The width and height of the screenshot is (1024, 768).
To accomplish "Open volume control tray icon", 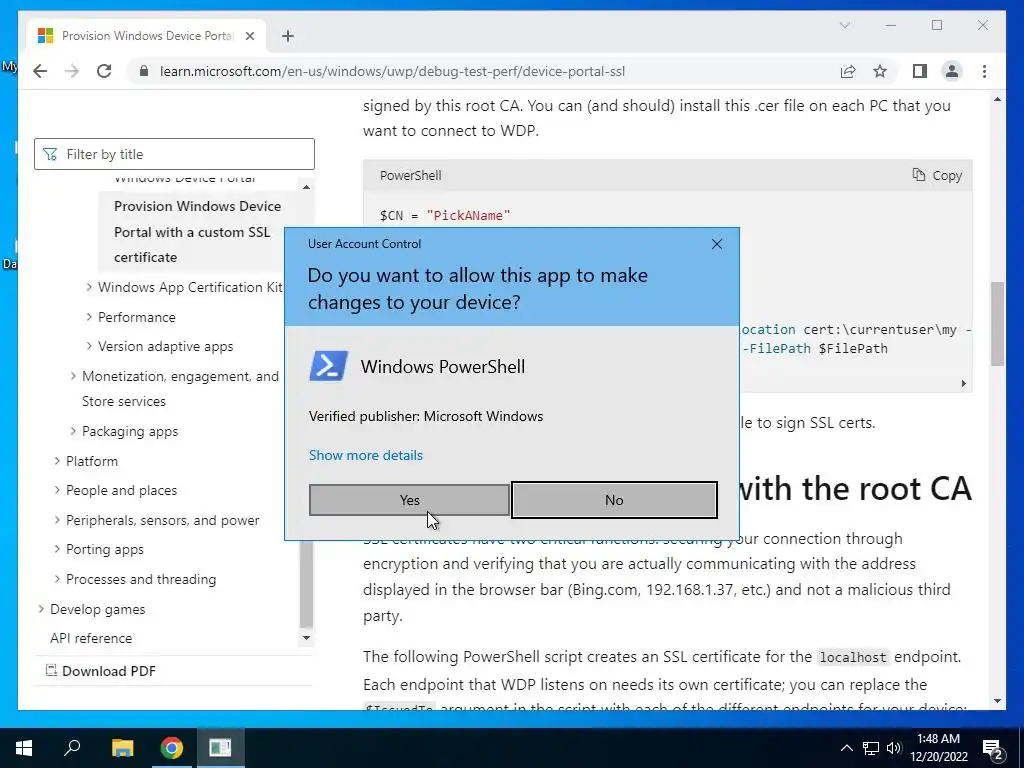I will click(894, 748).
